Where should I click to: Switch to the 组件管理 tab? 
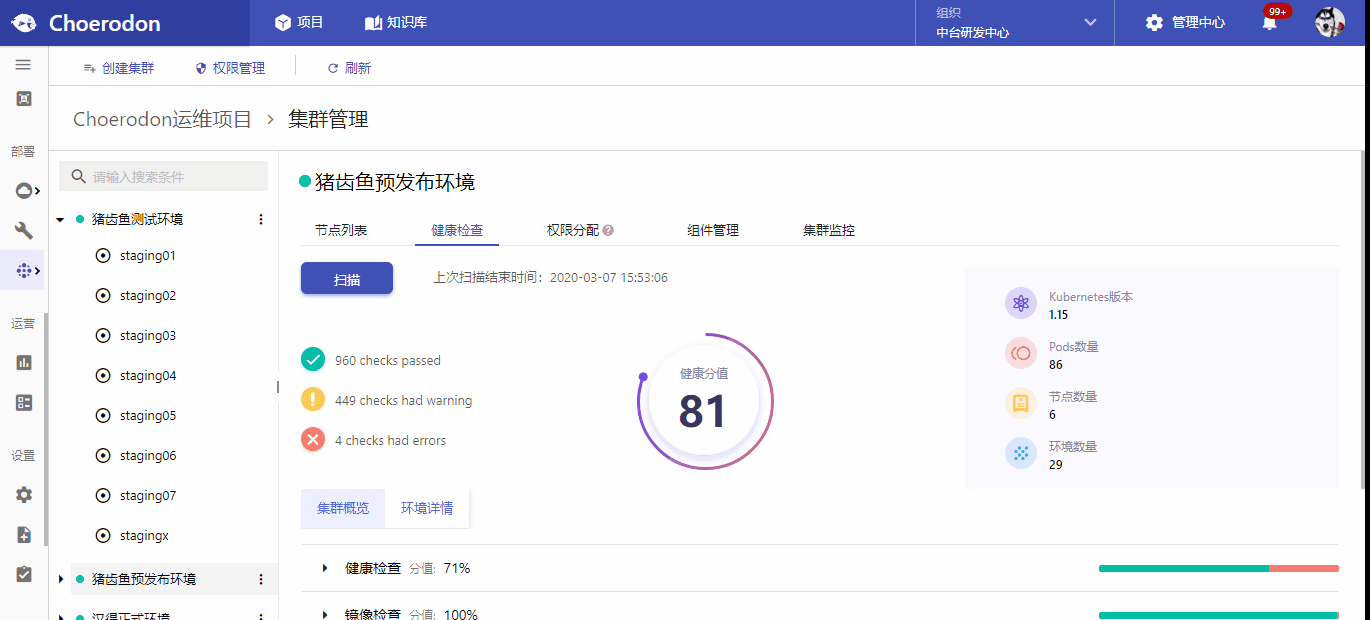pos(713,230)
